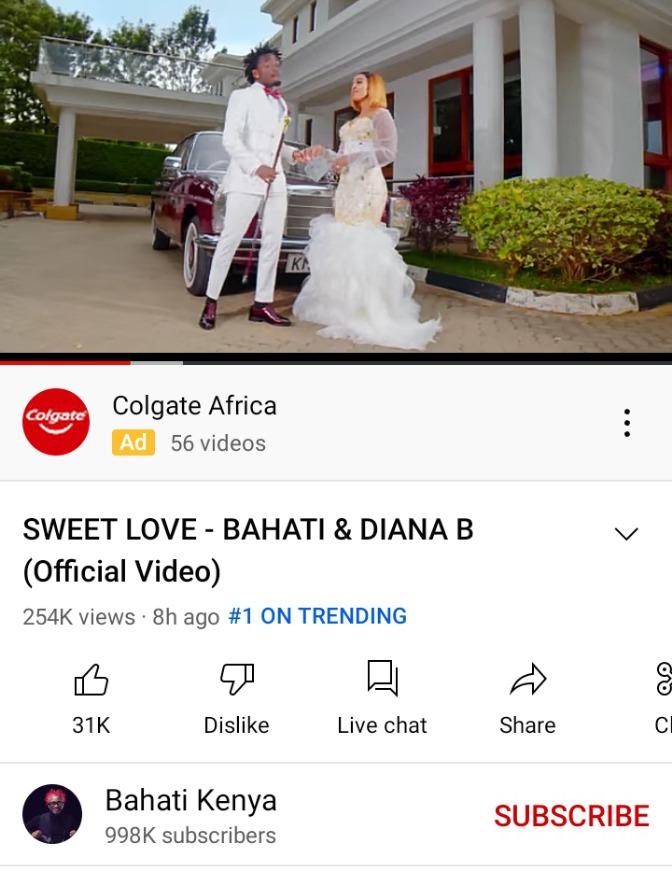Viewport: 672px width, 878px height.
Task: Tap the thumbs-up like icon
Action: [91, 679]
